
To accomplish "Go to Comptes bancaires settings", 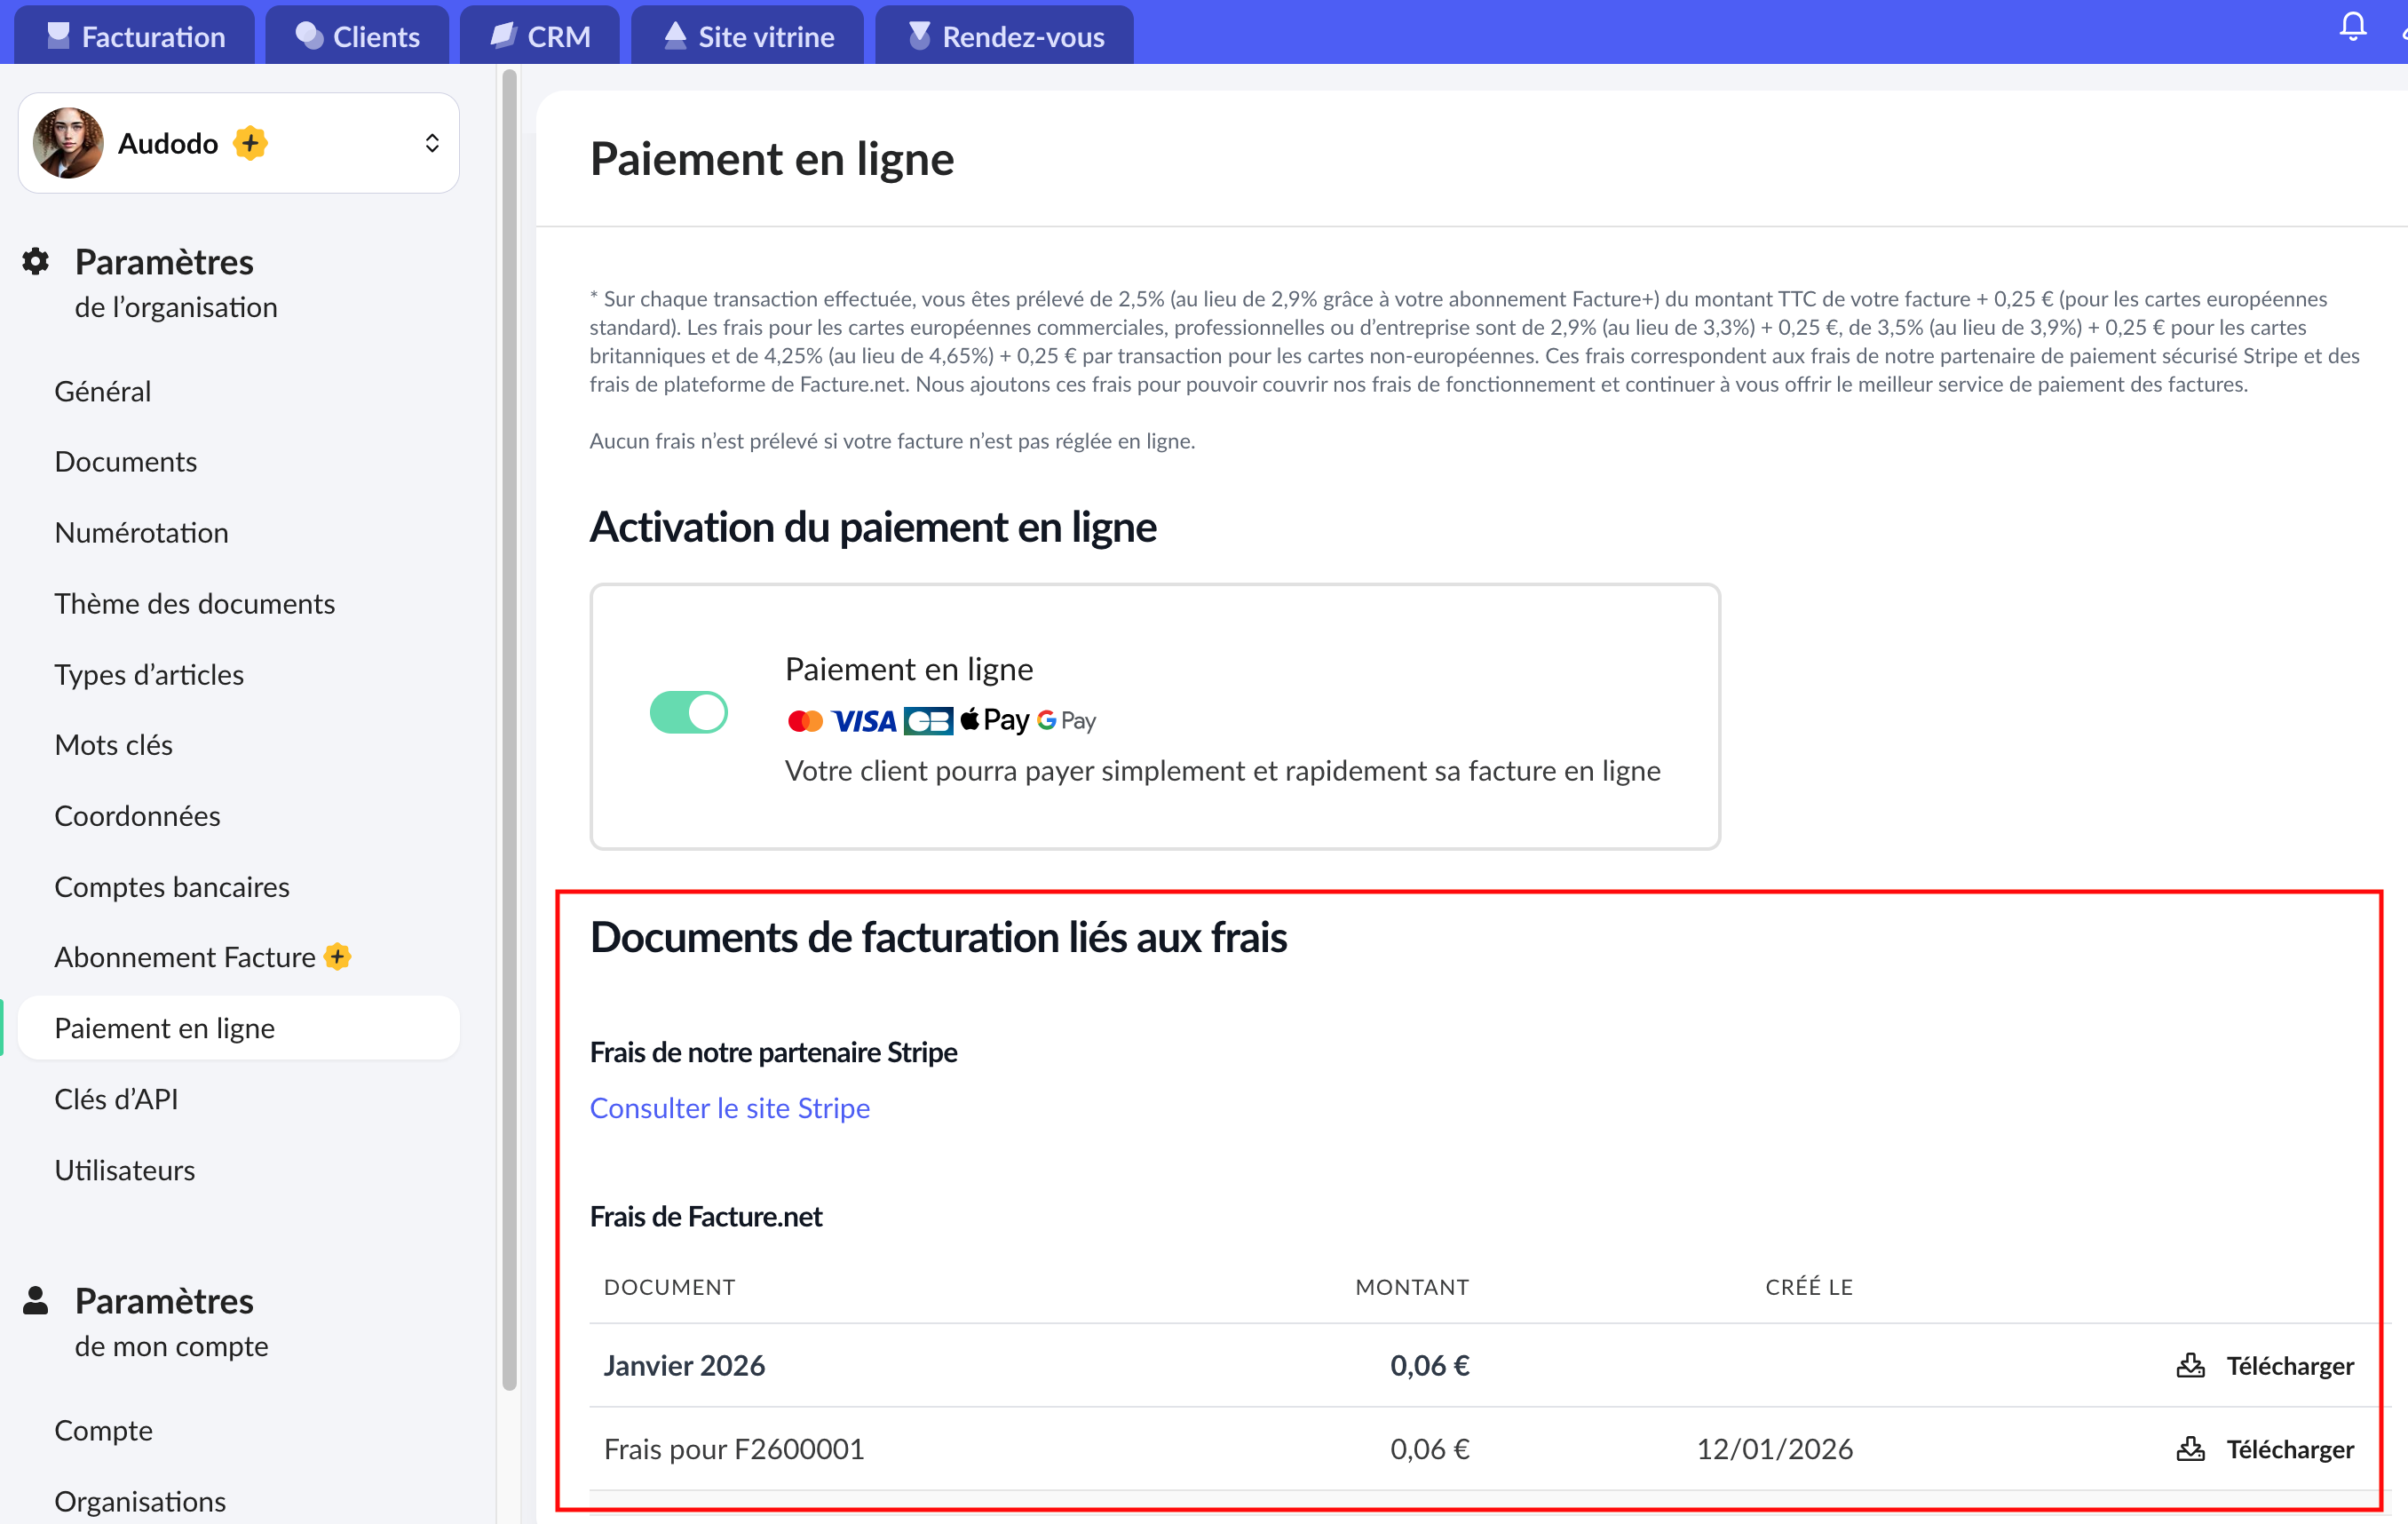I will point(172,887).
